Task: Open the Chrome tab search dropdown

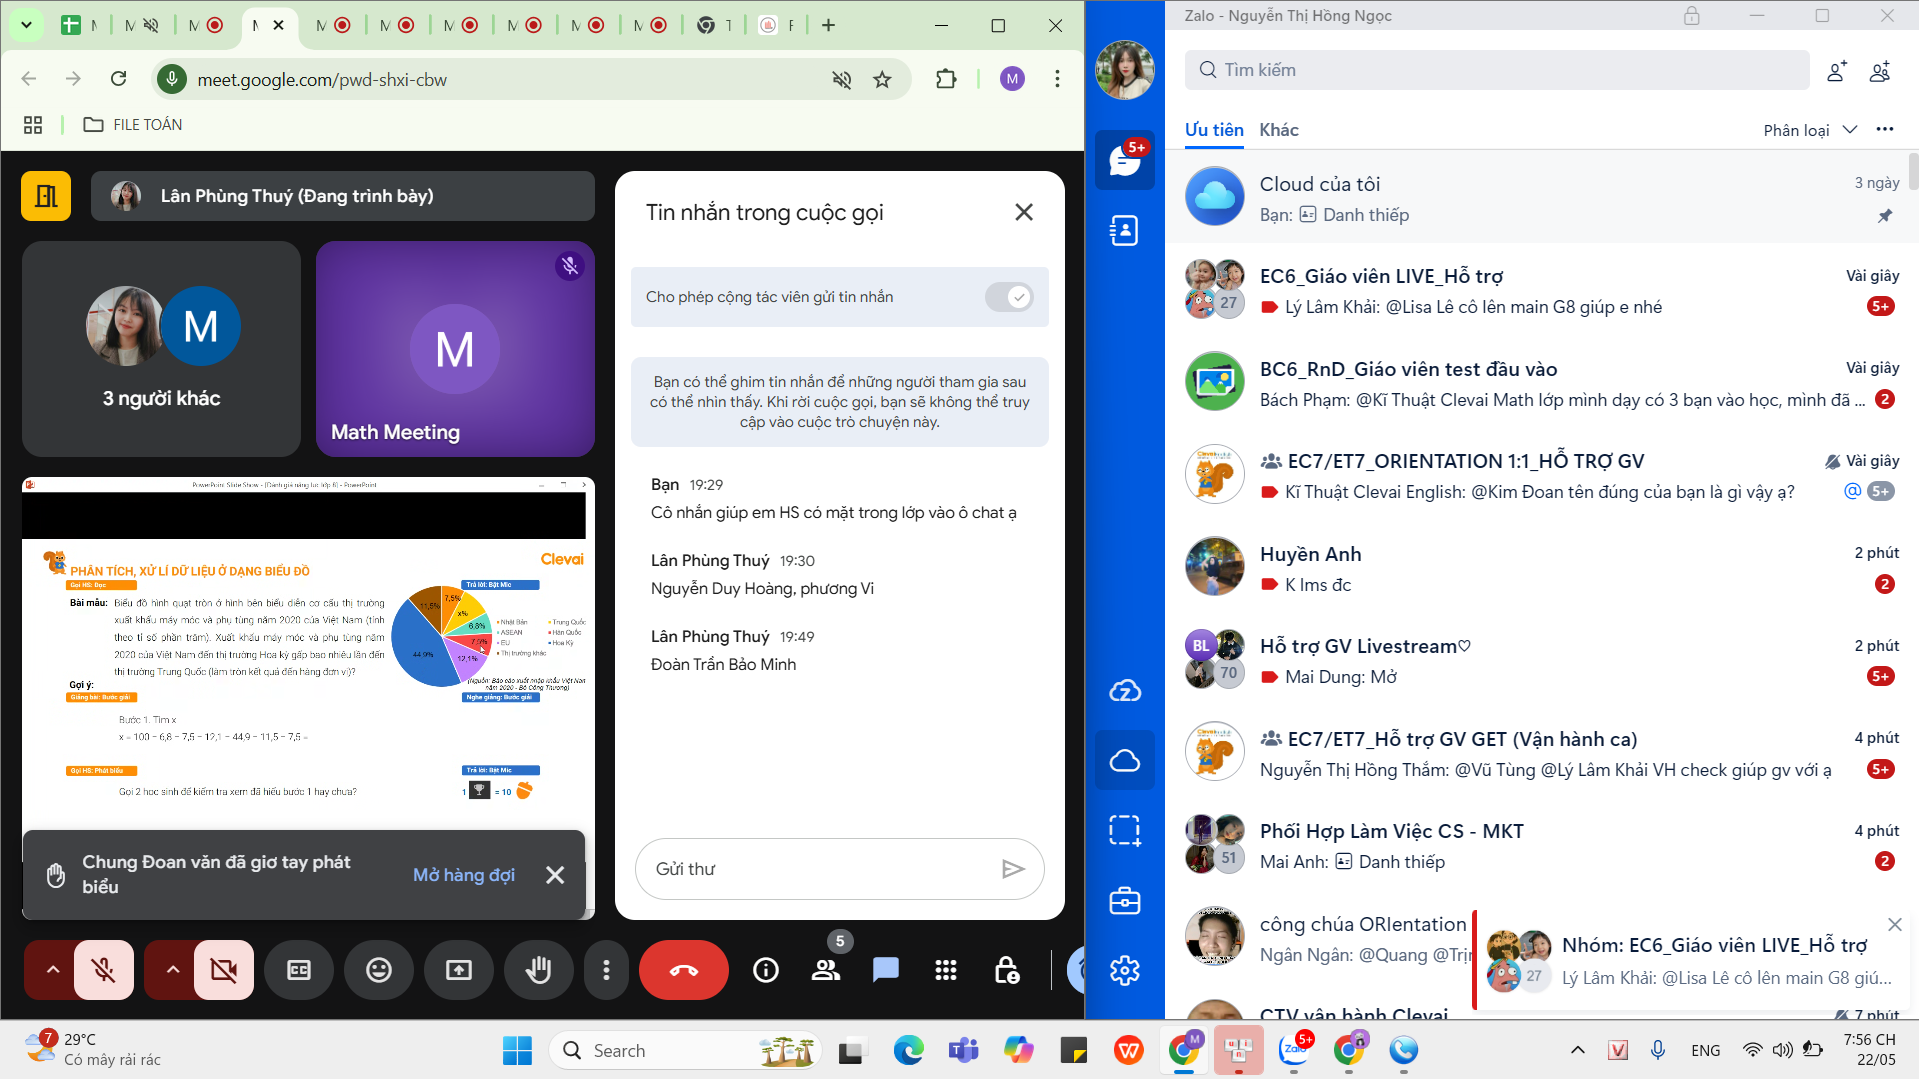Action: (26, 25)
